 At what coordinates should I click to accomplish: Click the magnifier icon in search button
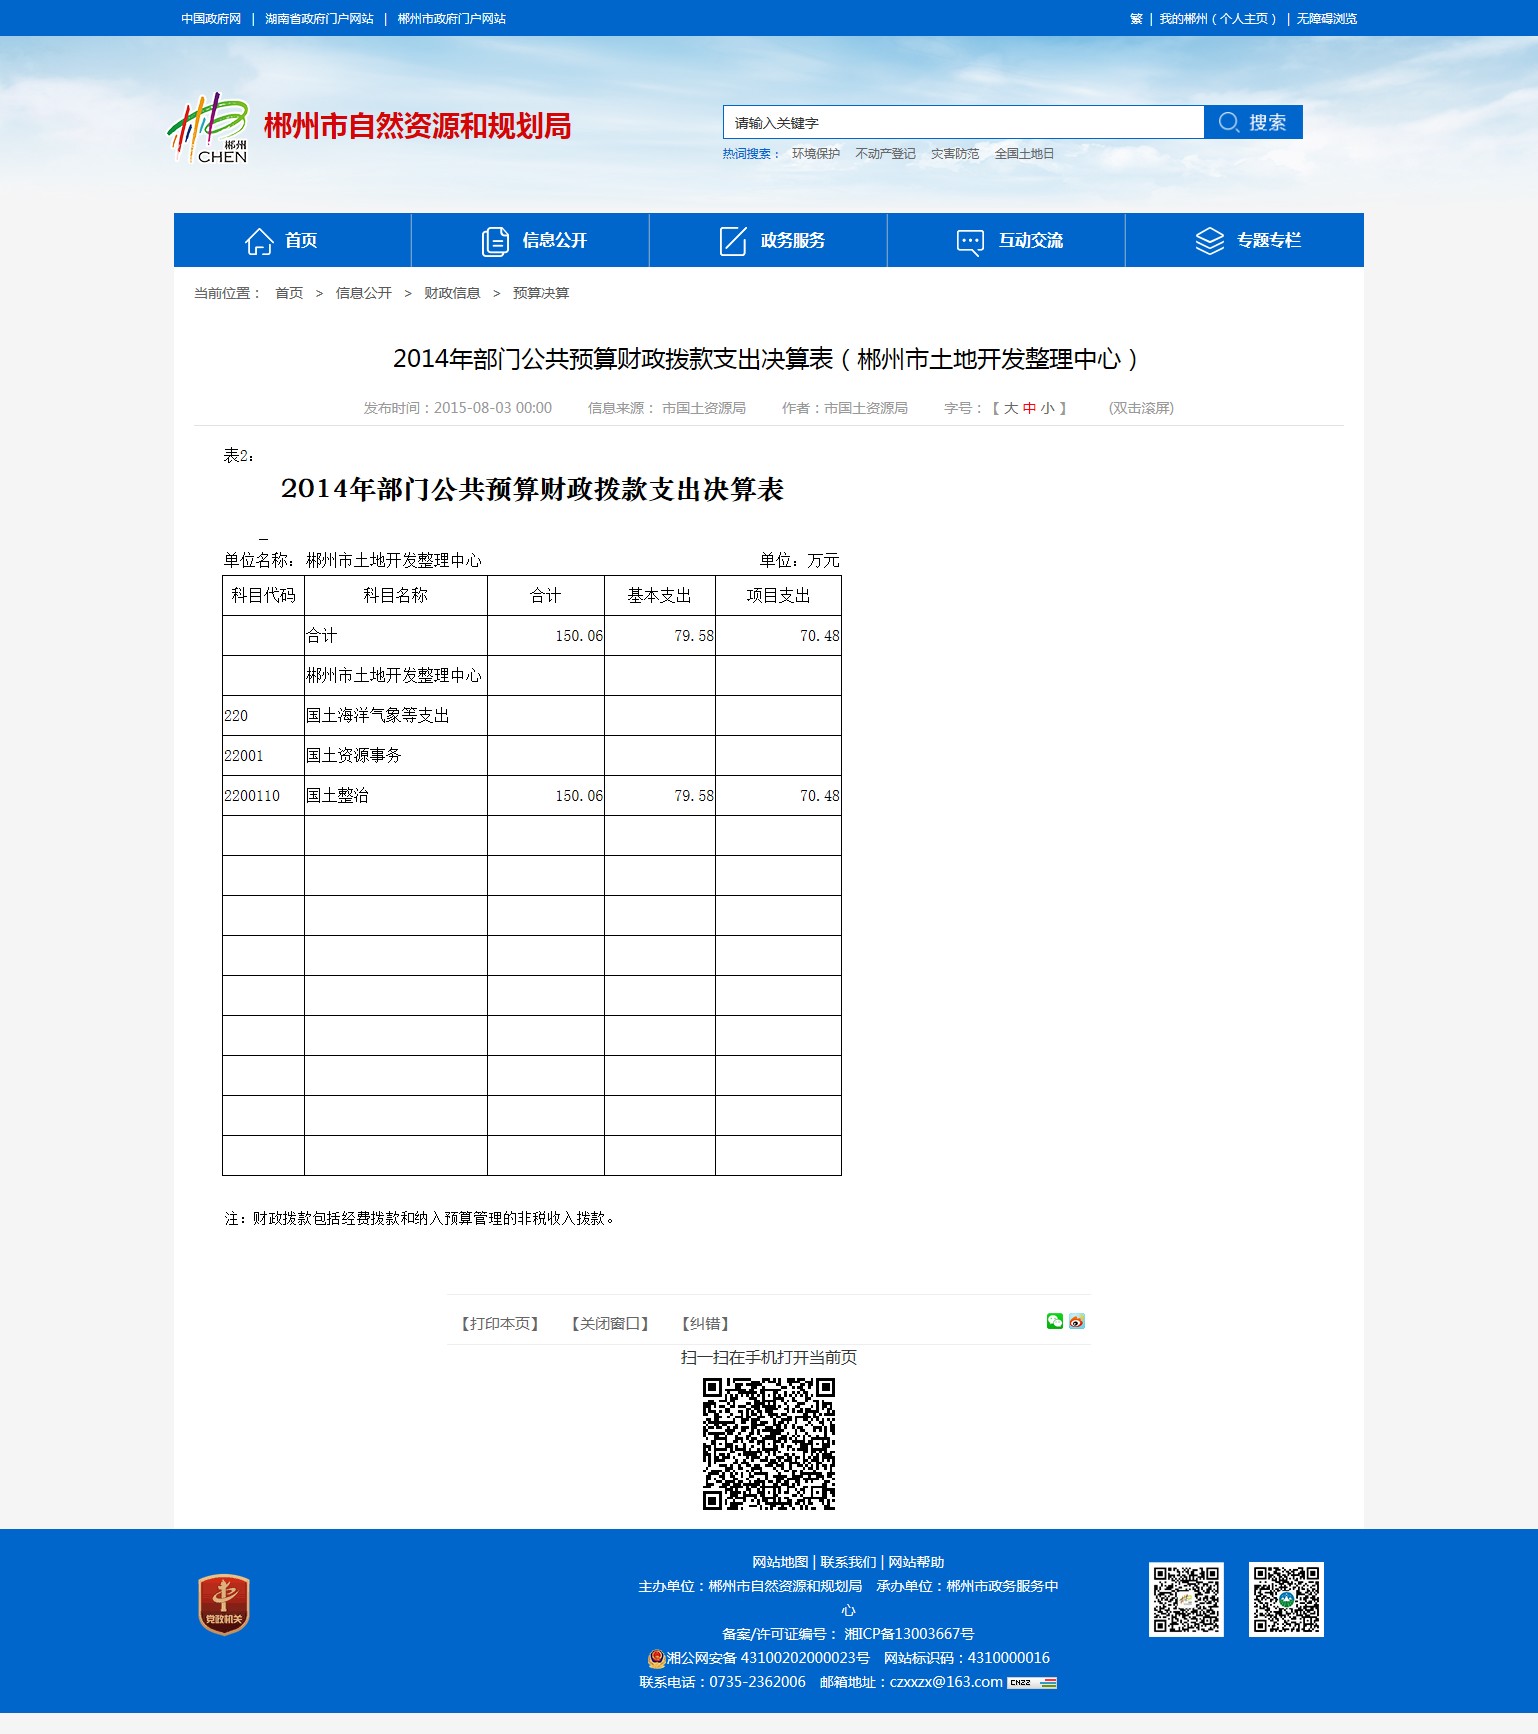pos(1229,122)
